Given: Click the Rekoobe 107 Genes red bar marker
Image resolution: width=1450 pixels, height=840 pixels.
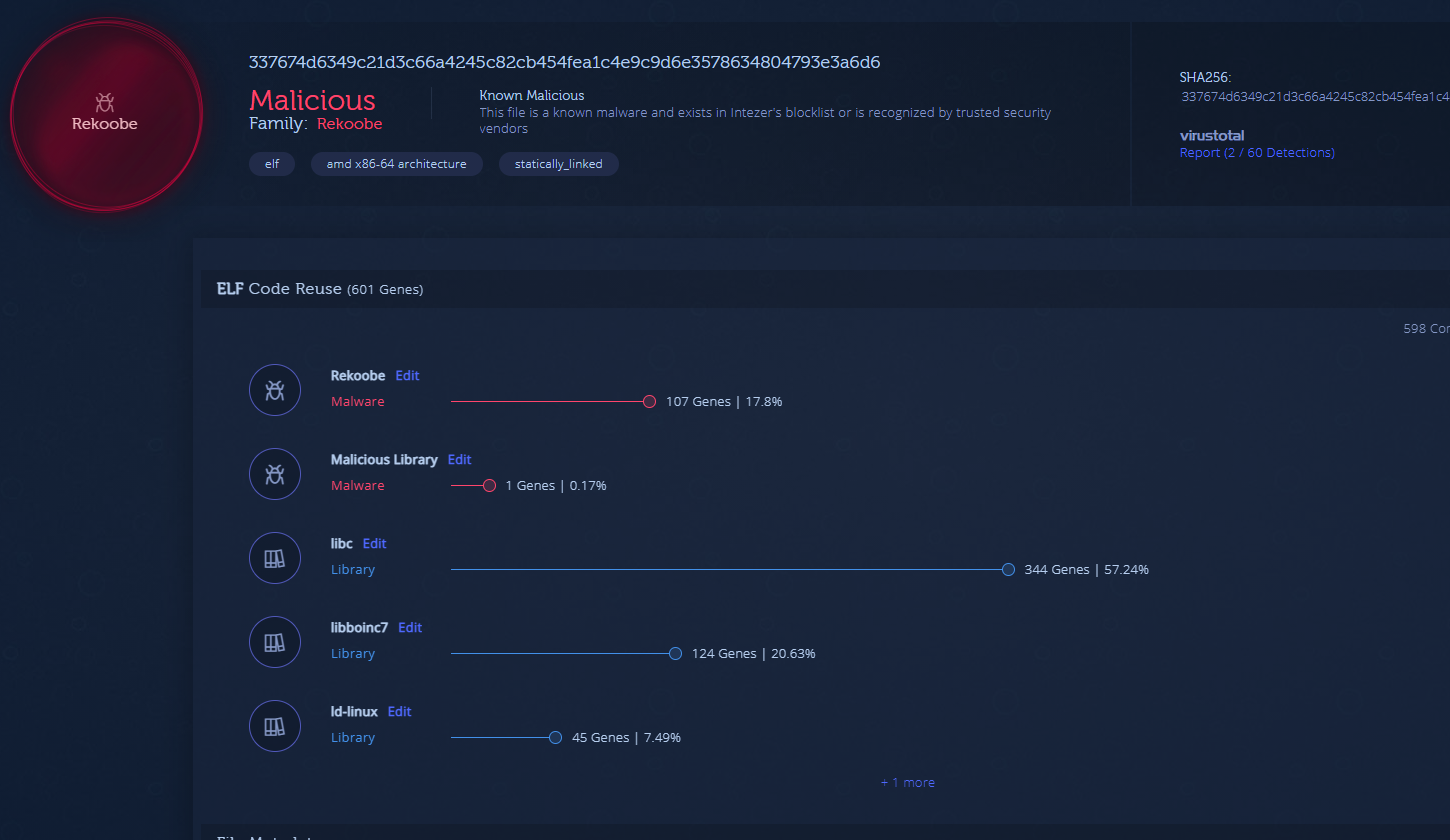Looking at the screenshot, I should click(649, 402).
